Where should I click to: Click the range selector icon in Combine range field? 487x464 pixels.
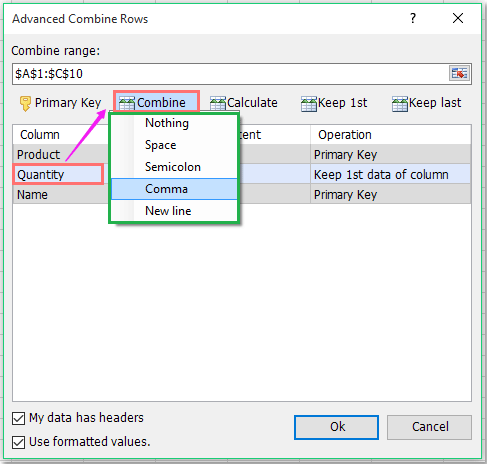point(459,73)
